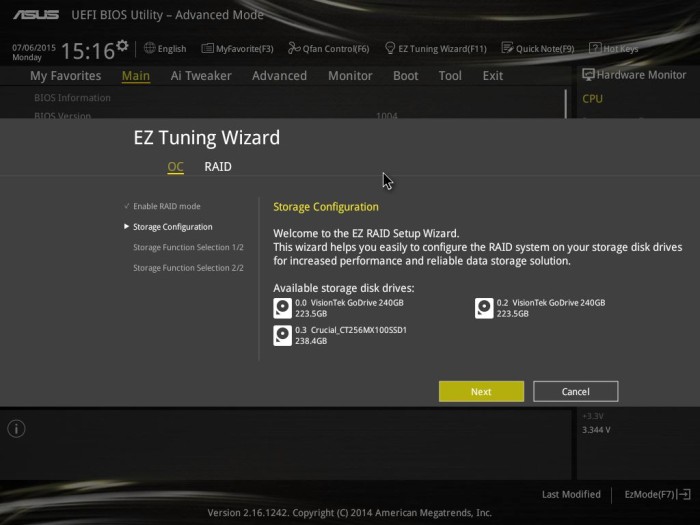This screenshot has width=700, height=525.
Task: Open MyFavorite(F3) from the top toolbar
Action: (237, 48)
